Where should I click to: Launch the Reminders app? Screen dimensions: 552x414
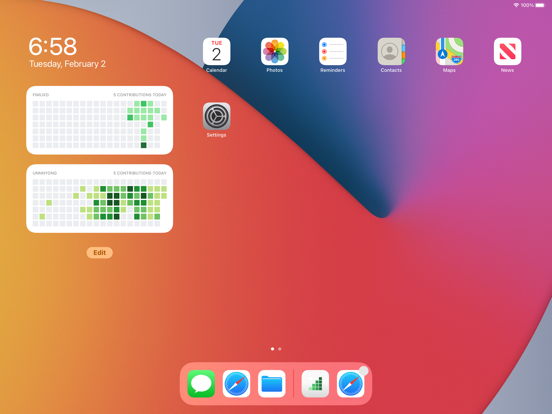pos(333,51)
